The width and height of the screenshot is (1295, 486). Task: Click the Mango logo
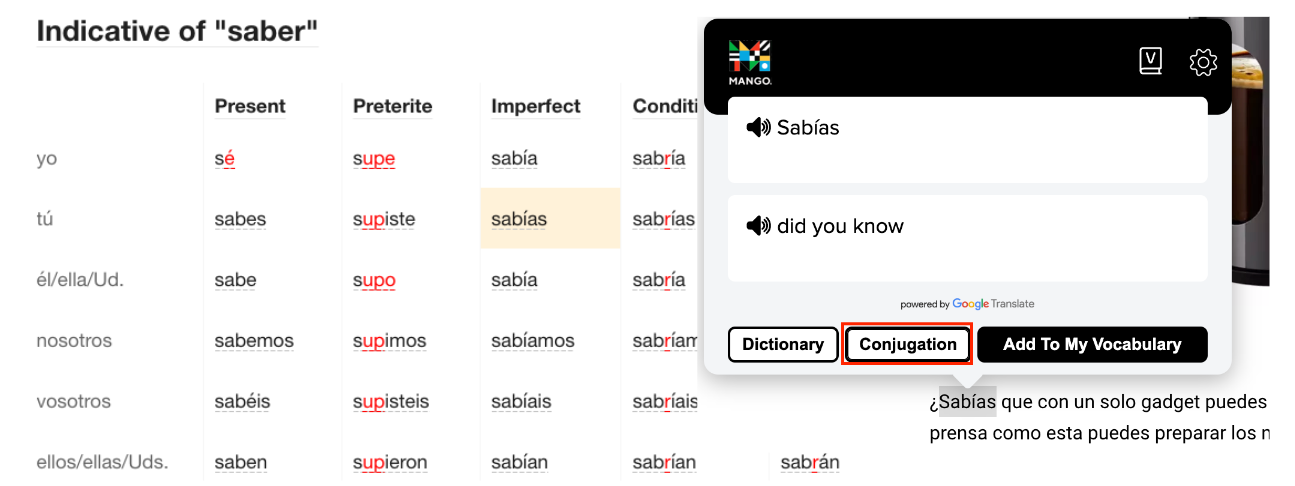(x=750, y=63)
